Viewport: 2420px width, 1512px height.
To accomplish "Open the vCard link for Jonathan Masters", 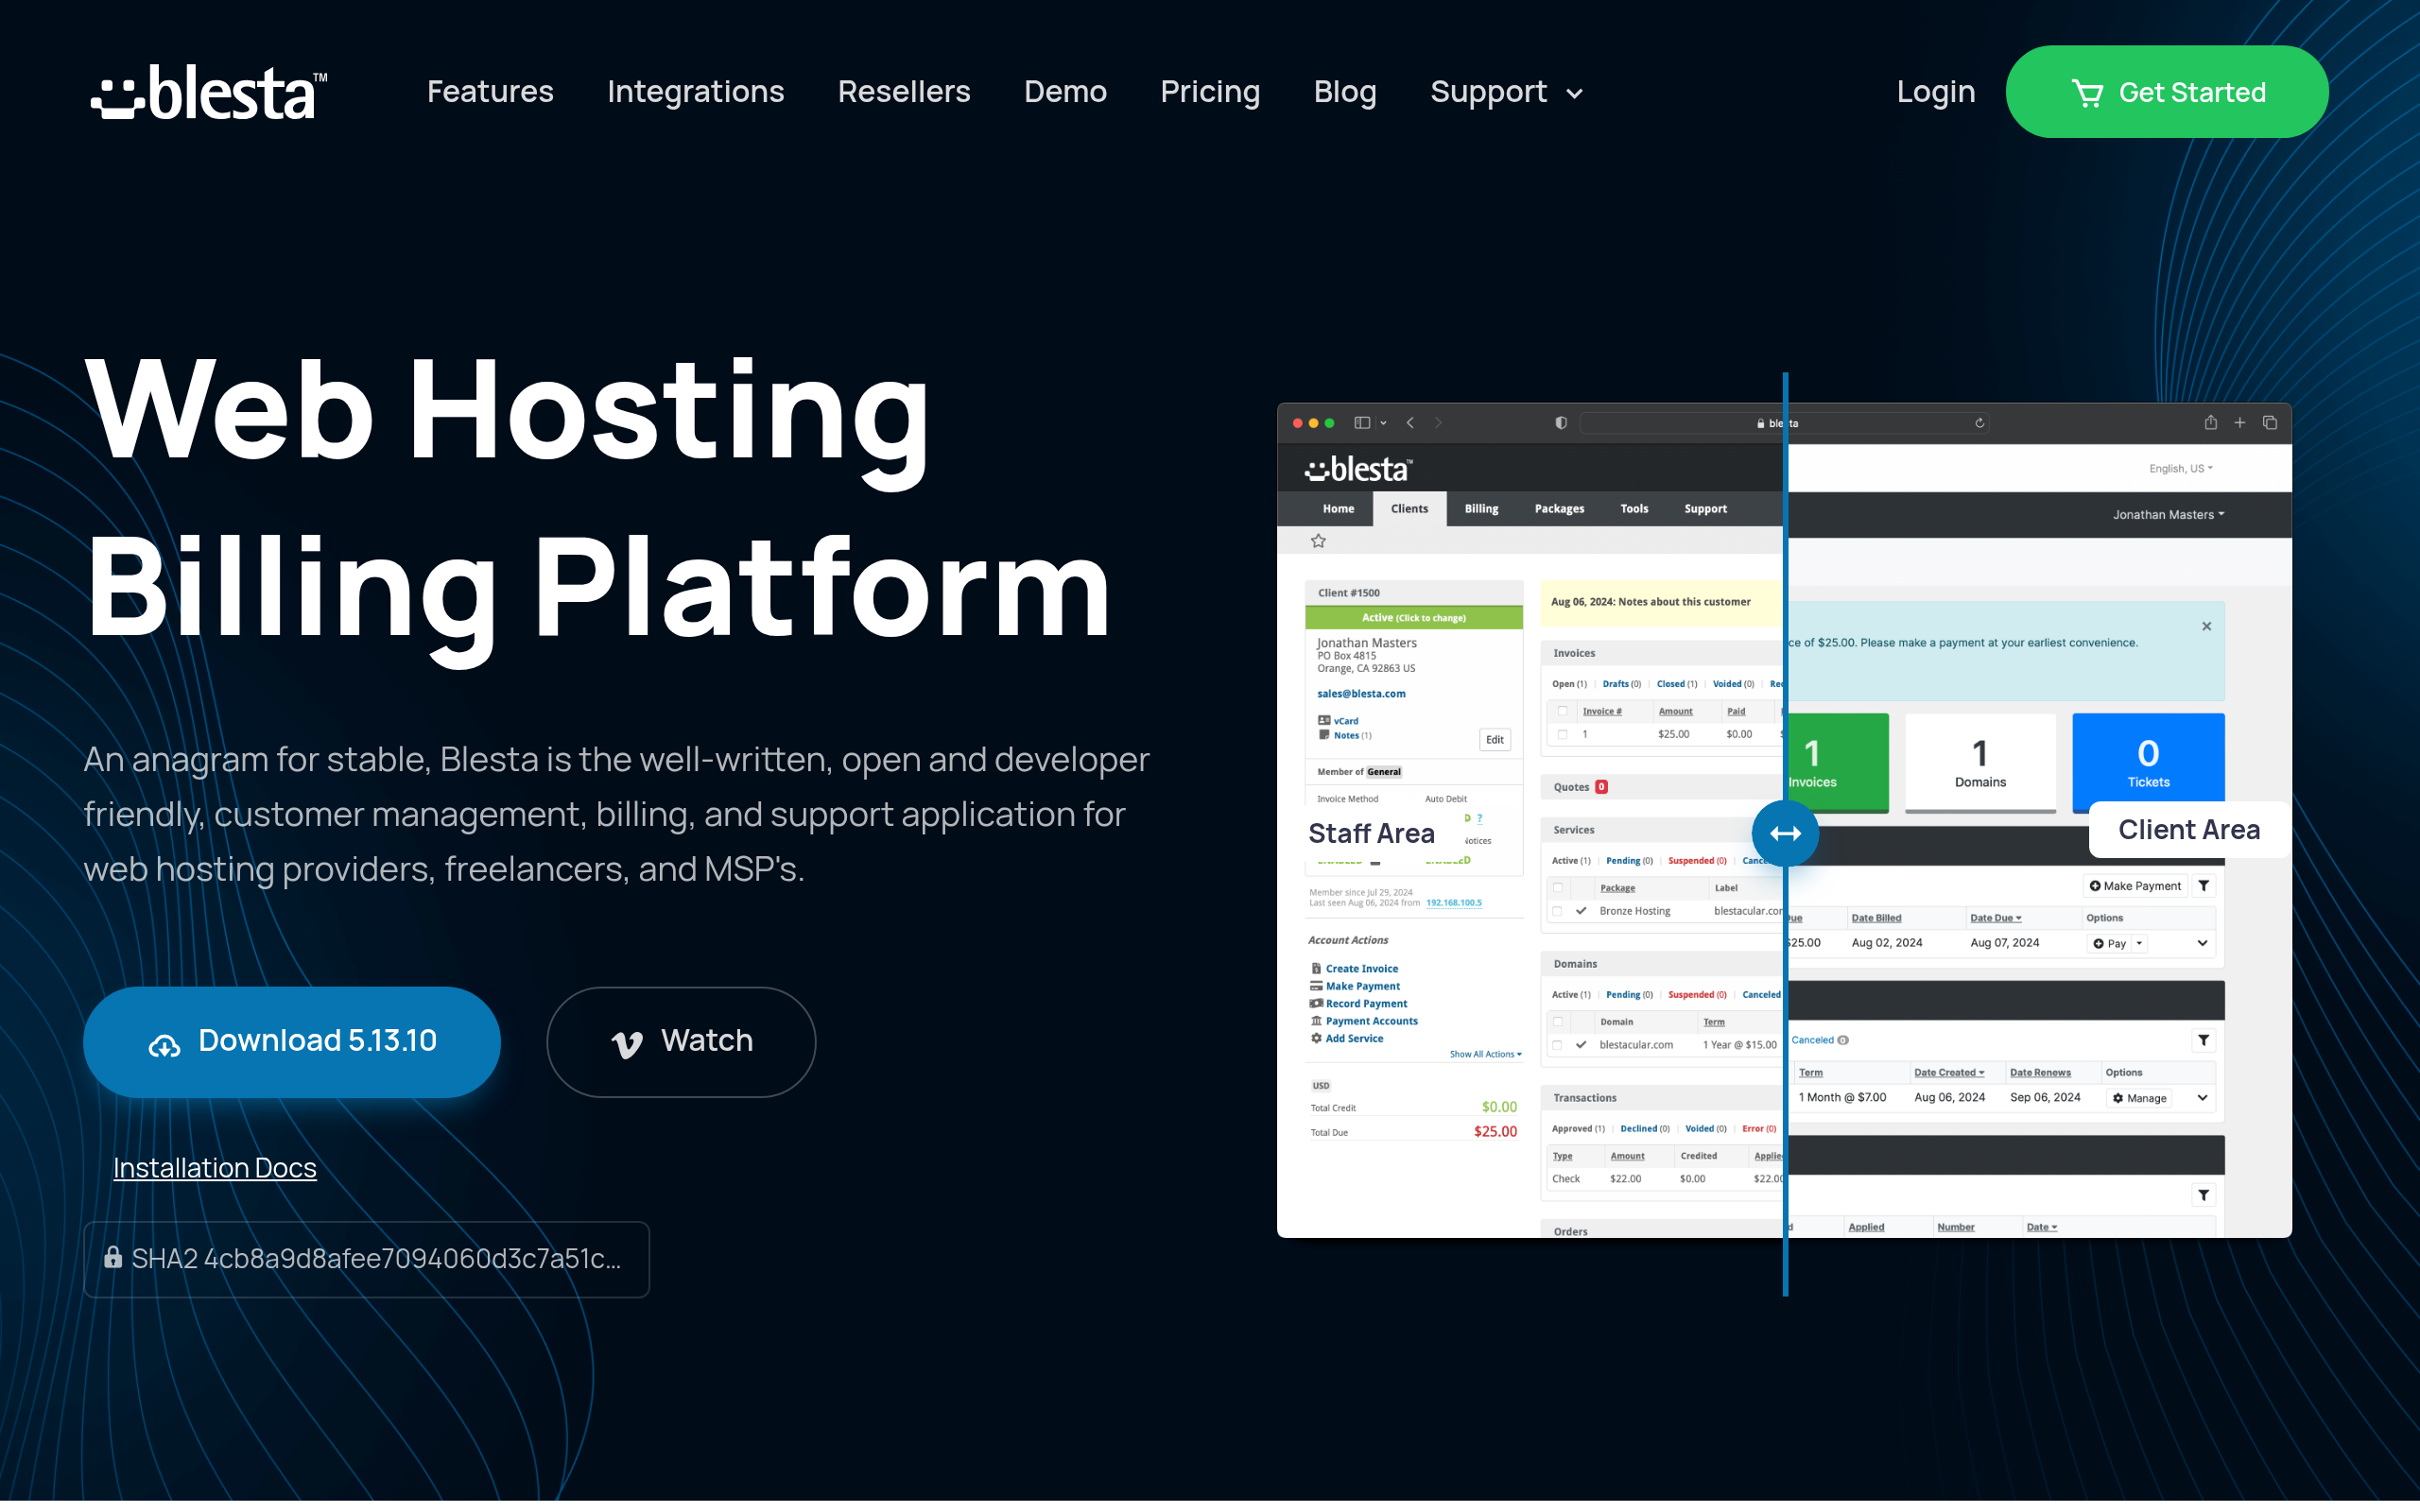I will 1338,721.
